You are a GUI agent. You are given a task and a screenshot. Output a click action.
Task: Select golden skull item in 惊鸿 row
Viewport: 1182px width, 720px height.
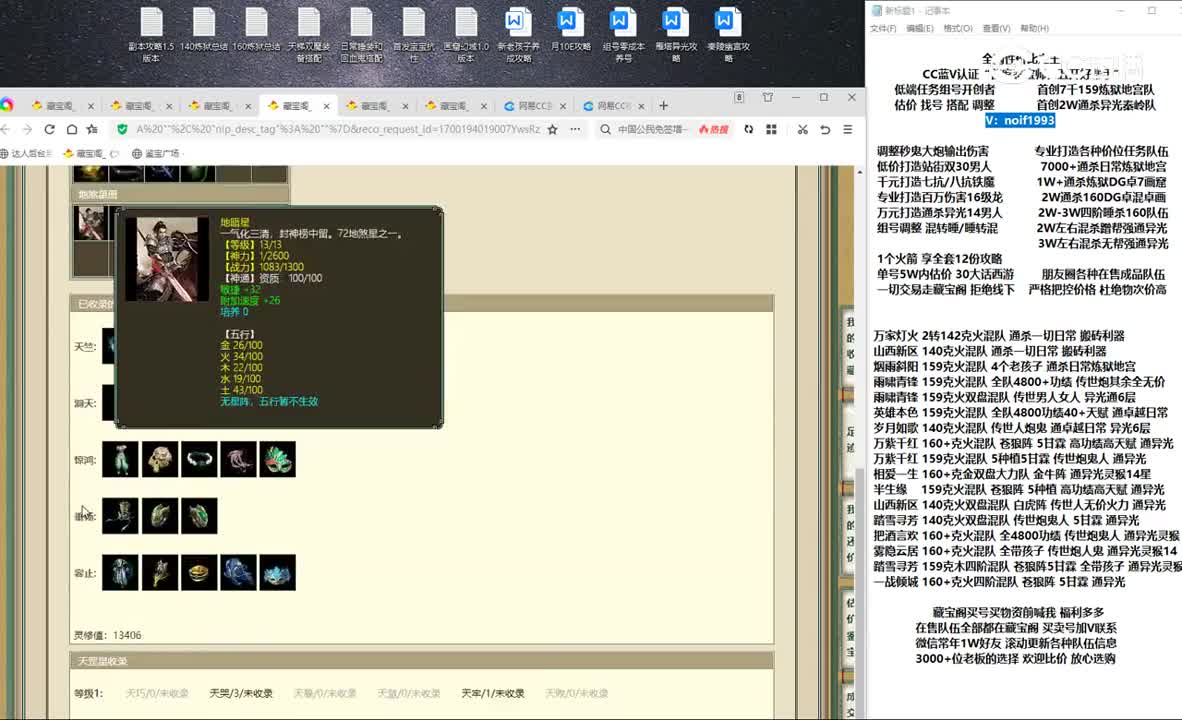coord(160,459)
